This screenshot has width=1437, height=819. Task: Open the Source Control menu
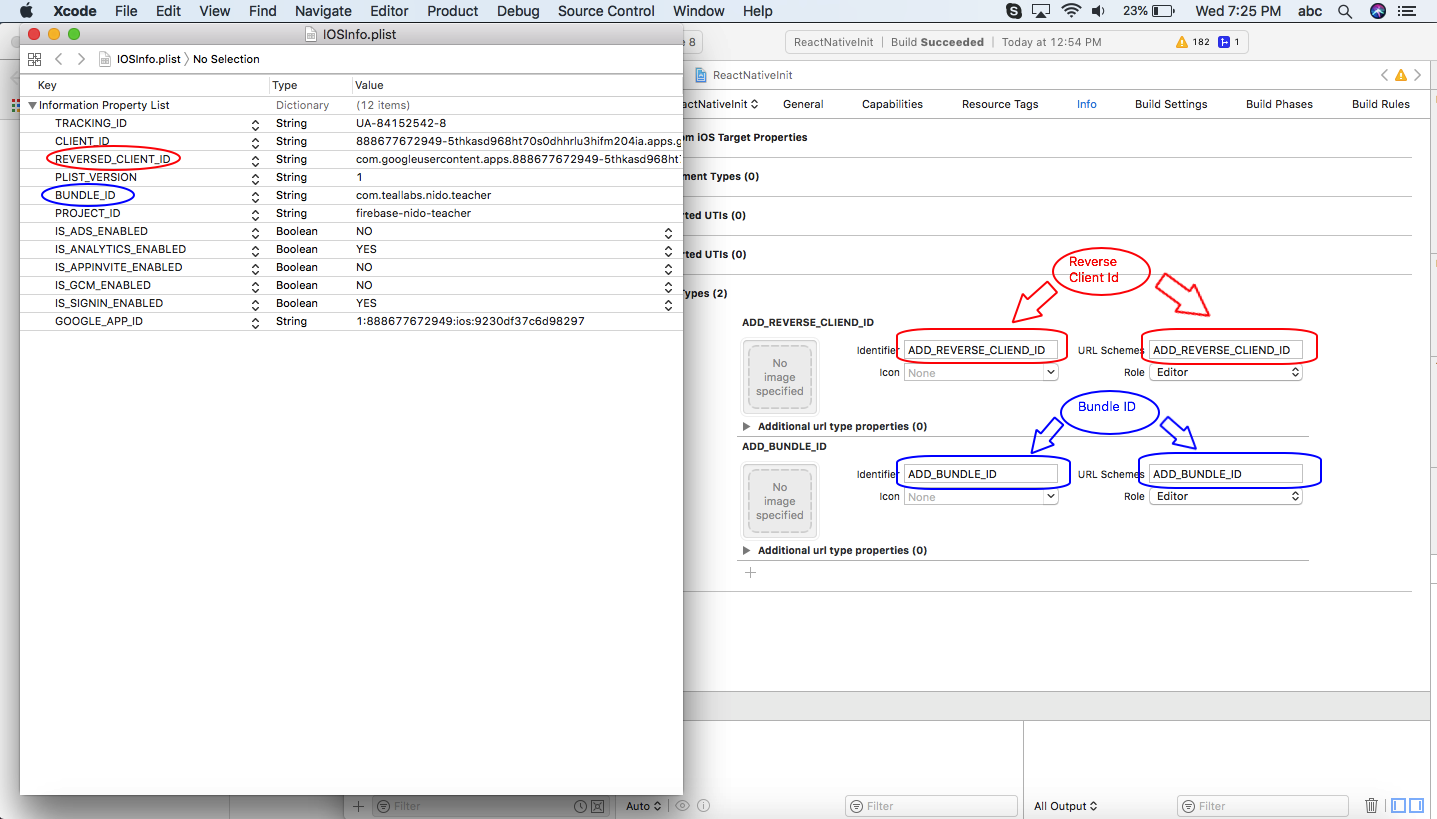(606, 11)
